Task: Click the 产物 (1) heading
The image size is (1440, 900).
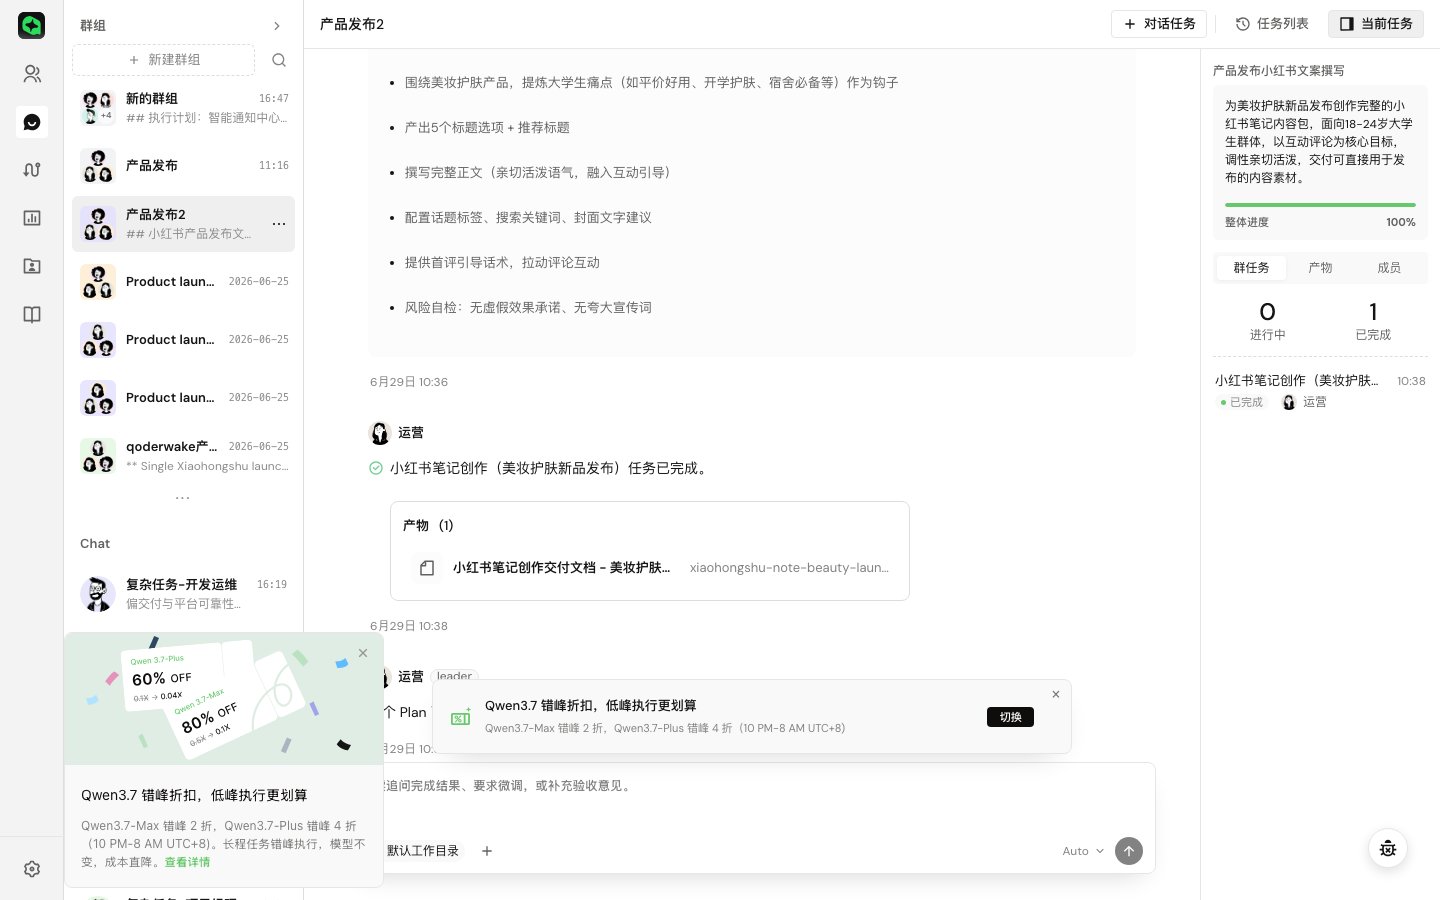Action: [x=428, y=526]
